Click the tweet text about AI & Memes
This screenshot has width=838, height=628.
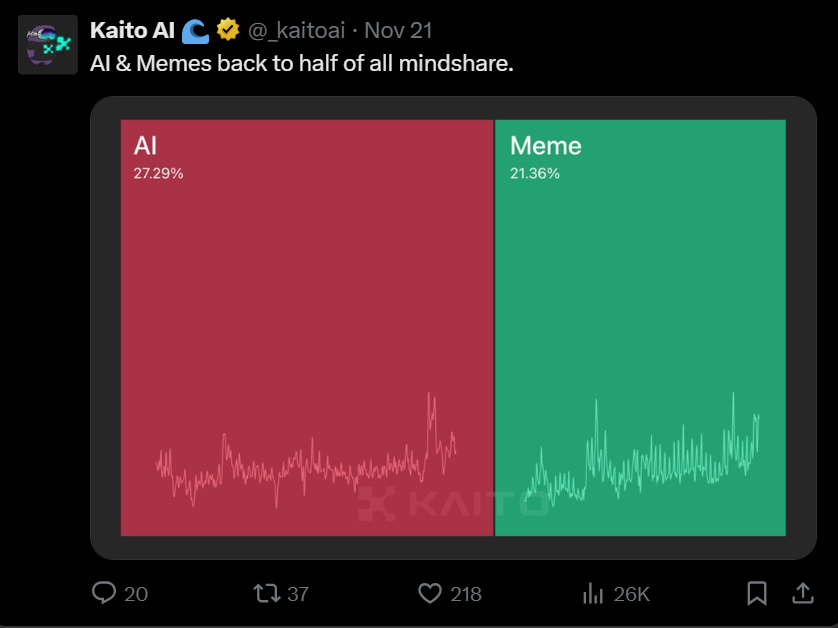tap(302, 62)
